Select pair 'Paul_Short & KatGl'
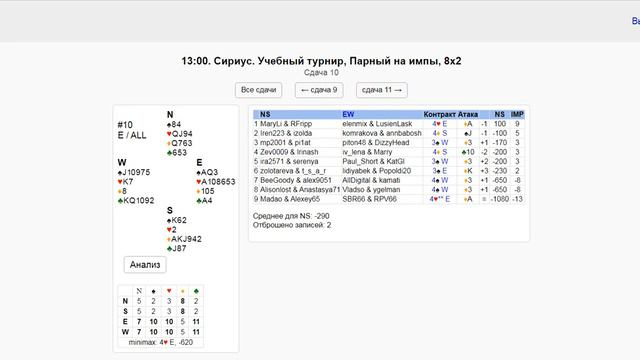 point(373,162)
